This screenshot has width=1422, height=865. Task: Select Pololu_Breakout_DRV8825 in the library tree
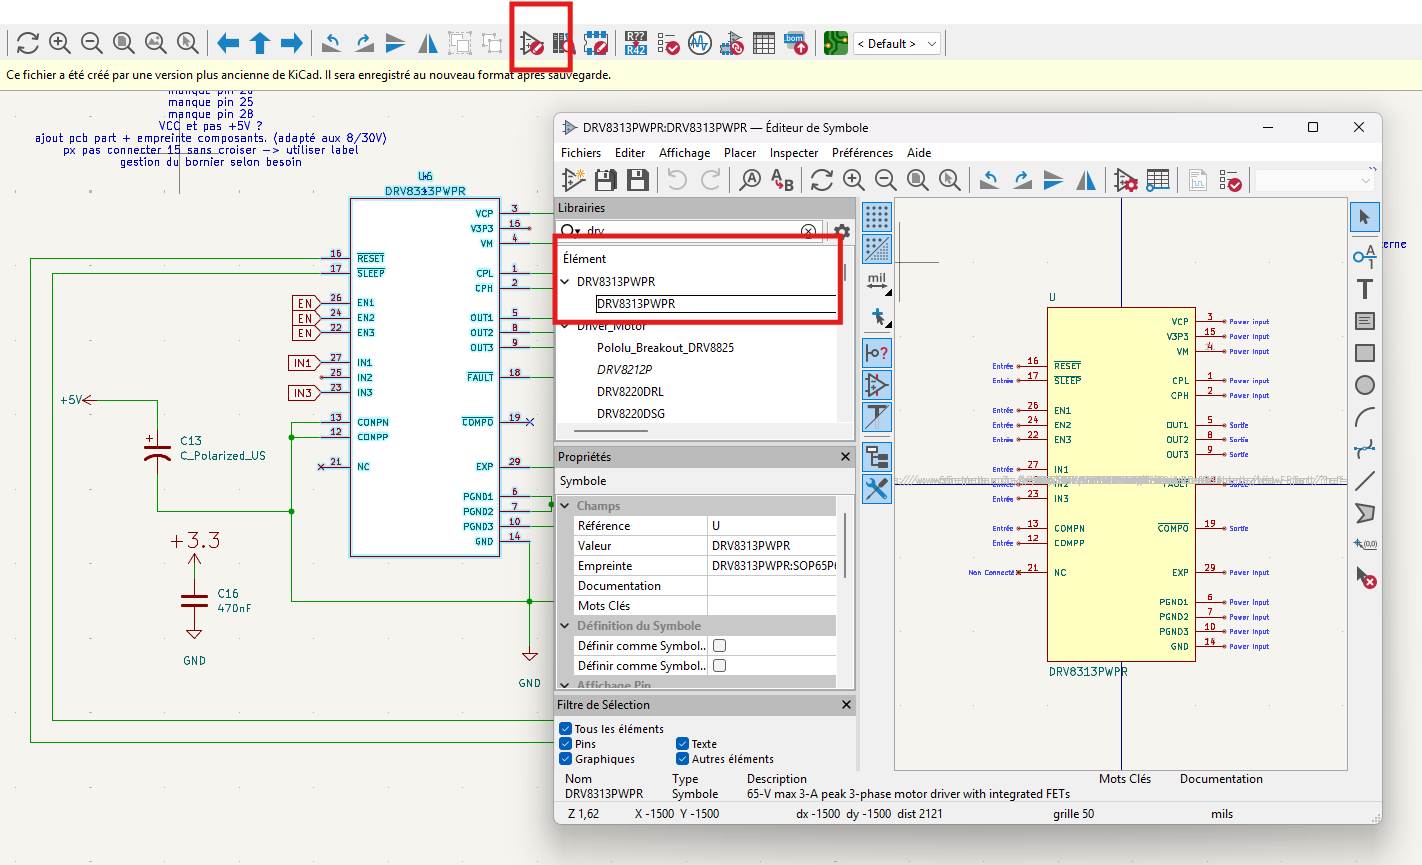[x=665, y=347]
